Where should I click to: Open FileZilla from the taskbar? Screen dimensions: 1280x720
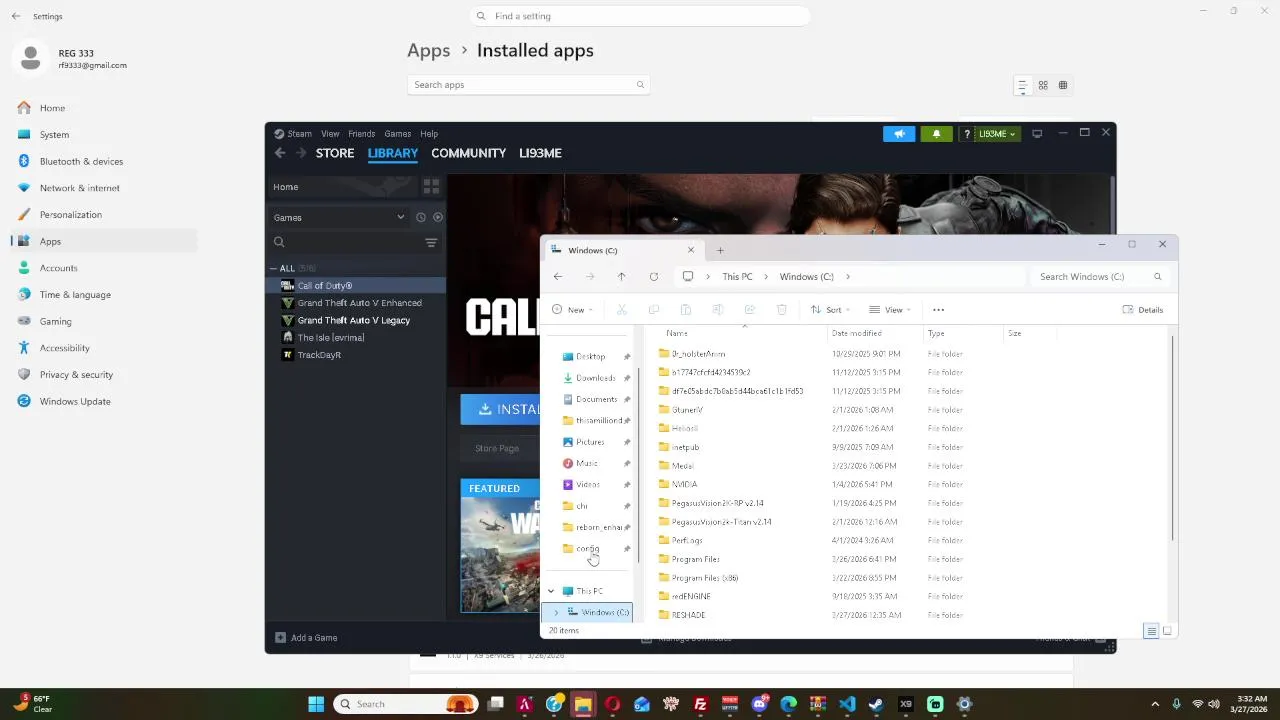tap(701, 704)
